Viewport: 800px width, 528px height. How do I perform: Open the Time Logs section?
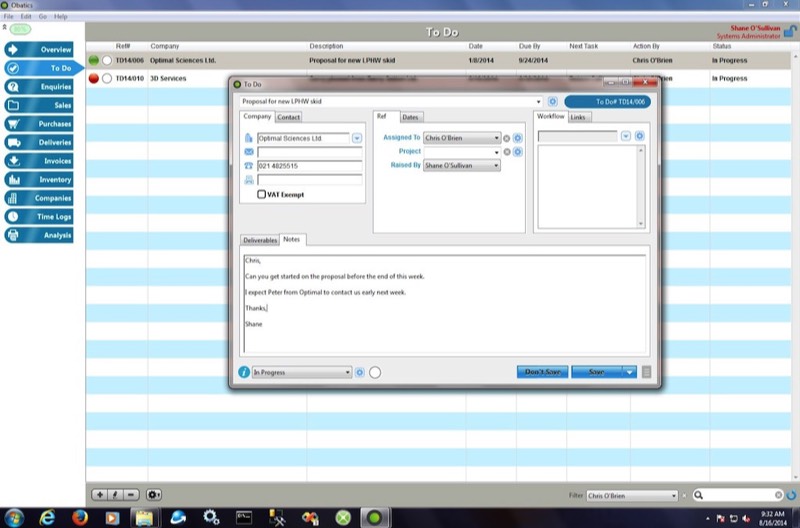[x=39, y=216]
